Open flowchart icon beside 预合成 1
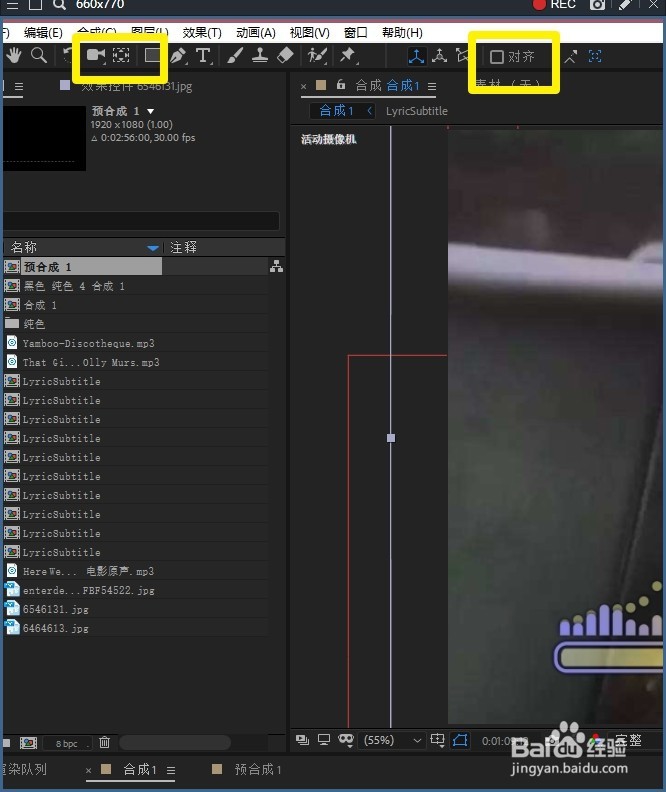The width and height of the screenshot is (666, 792). [x=276, y=266]
